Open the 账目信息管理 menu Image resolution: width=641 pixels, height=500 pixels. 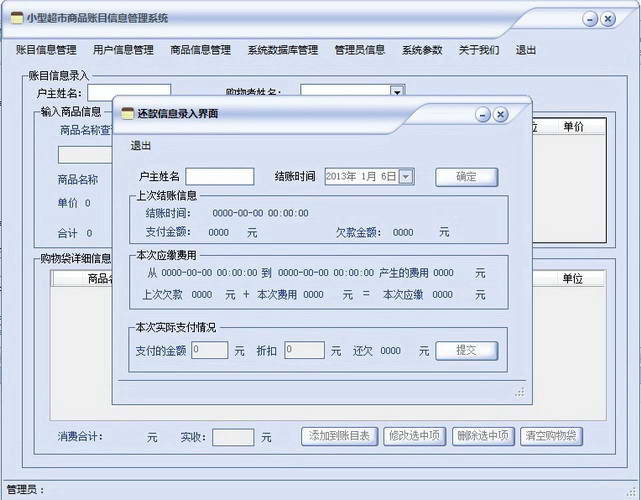46,50
